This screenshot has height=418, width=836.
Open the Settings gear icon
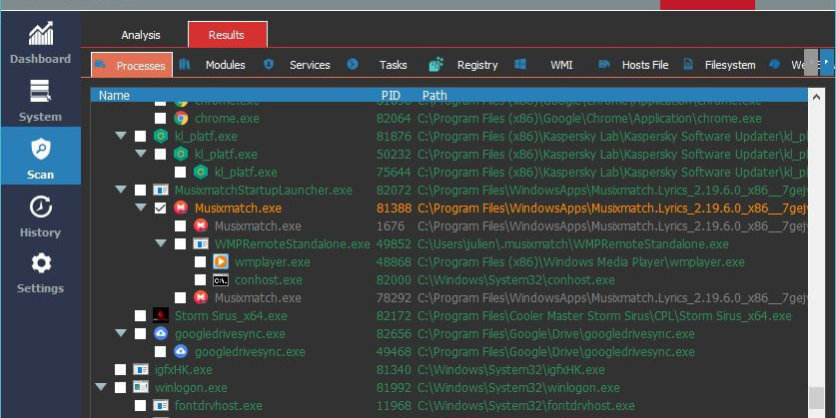click(40, 265)
